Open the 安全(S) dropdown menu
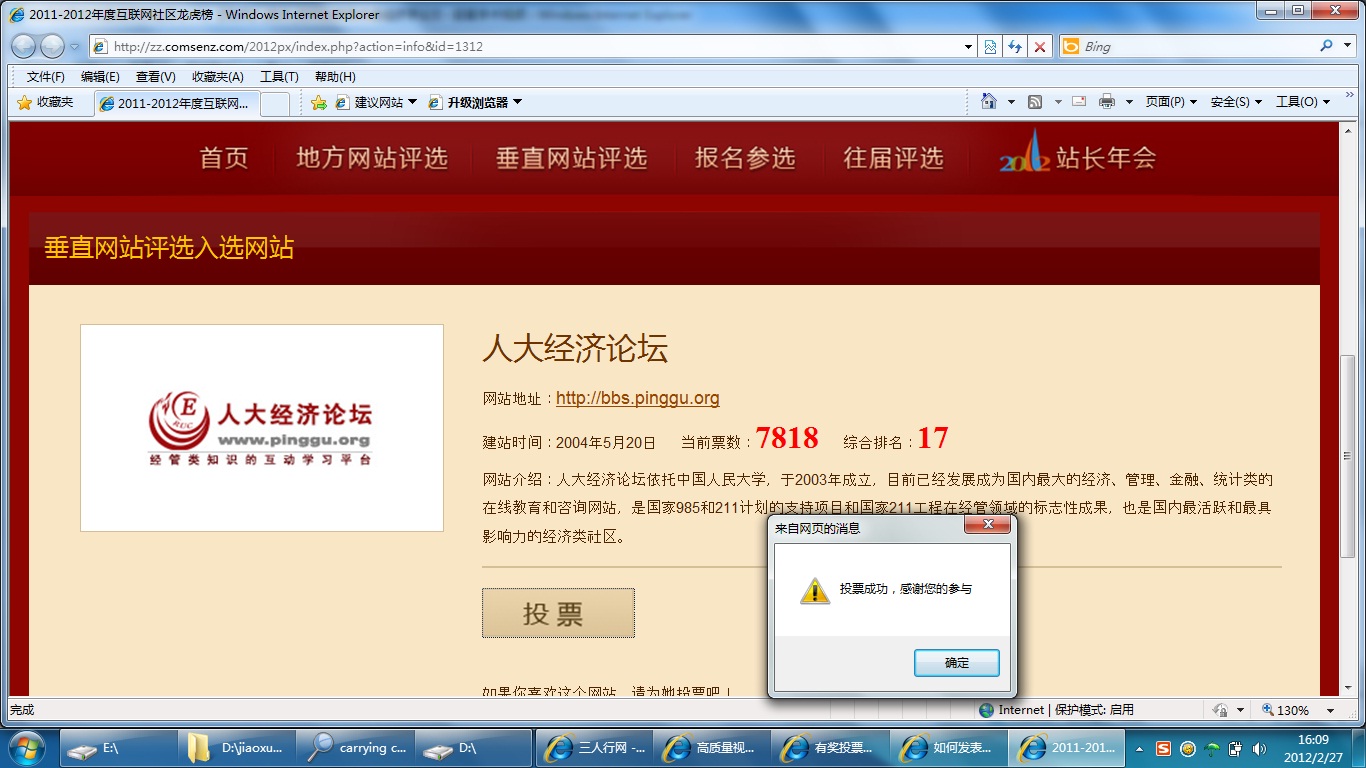This screenshot has height=768, width=1366. [1236, 102]
